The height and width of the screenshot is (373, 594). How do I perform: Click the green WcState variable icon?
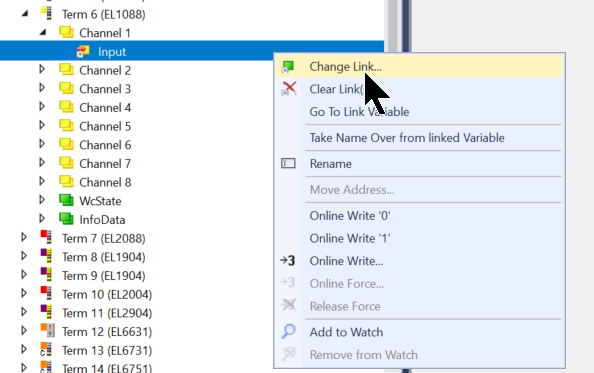pyautogui.click(x=66, y=200)
